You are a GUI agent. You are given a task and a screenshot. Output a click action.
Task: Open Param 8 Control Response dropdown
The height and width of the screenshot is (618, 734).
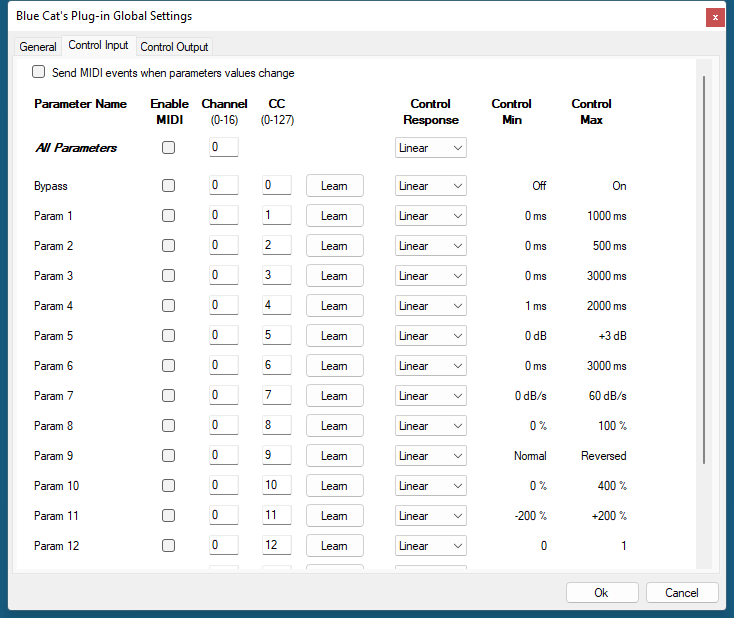(431, 426)
